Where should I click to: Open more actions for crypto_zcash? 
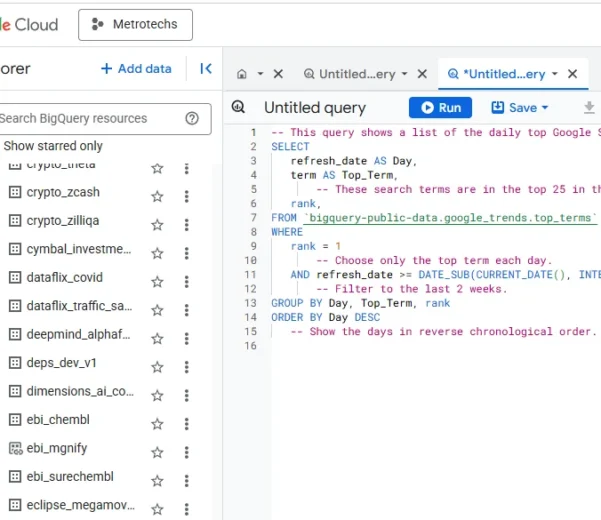pyautogui.click(x=187, y=196)
